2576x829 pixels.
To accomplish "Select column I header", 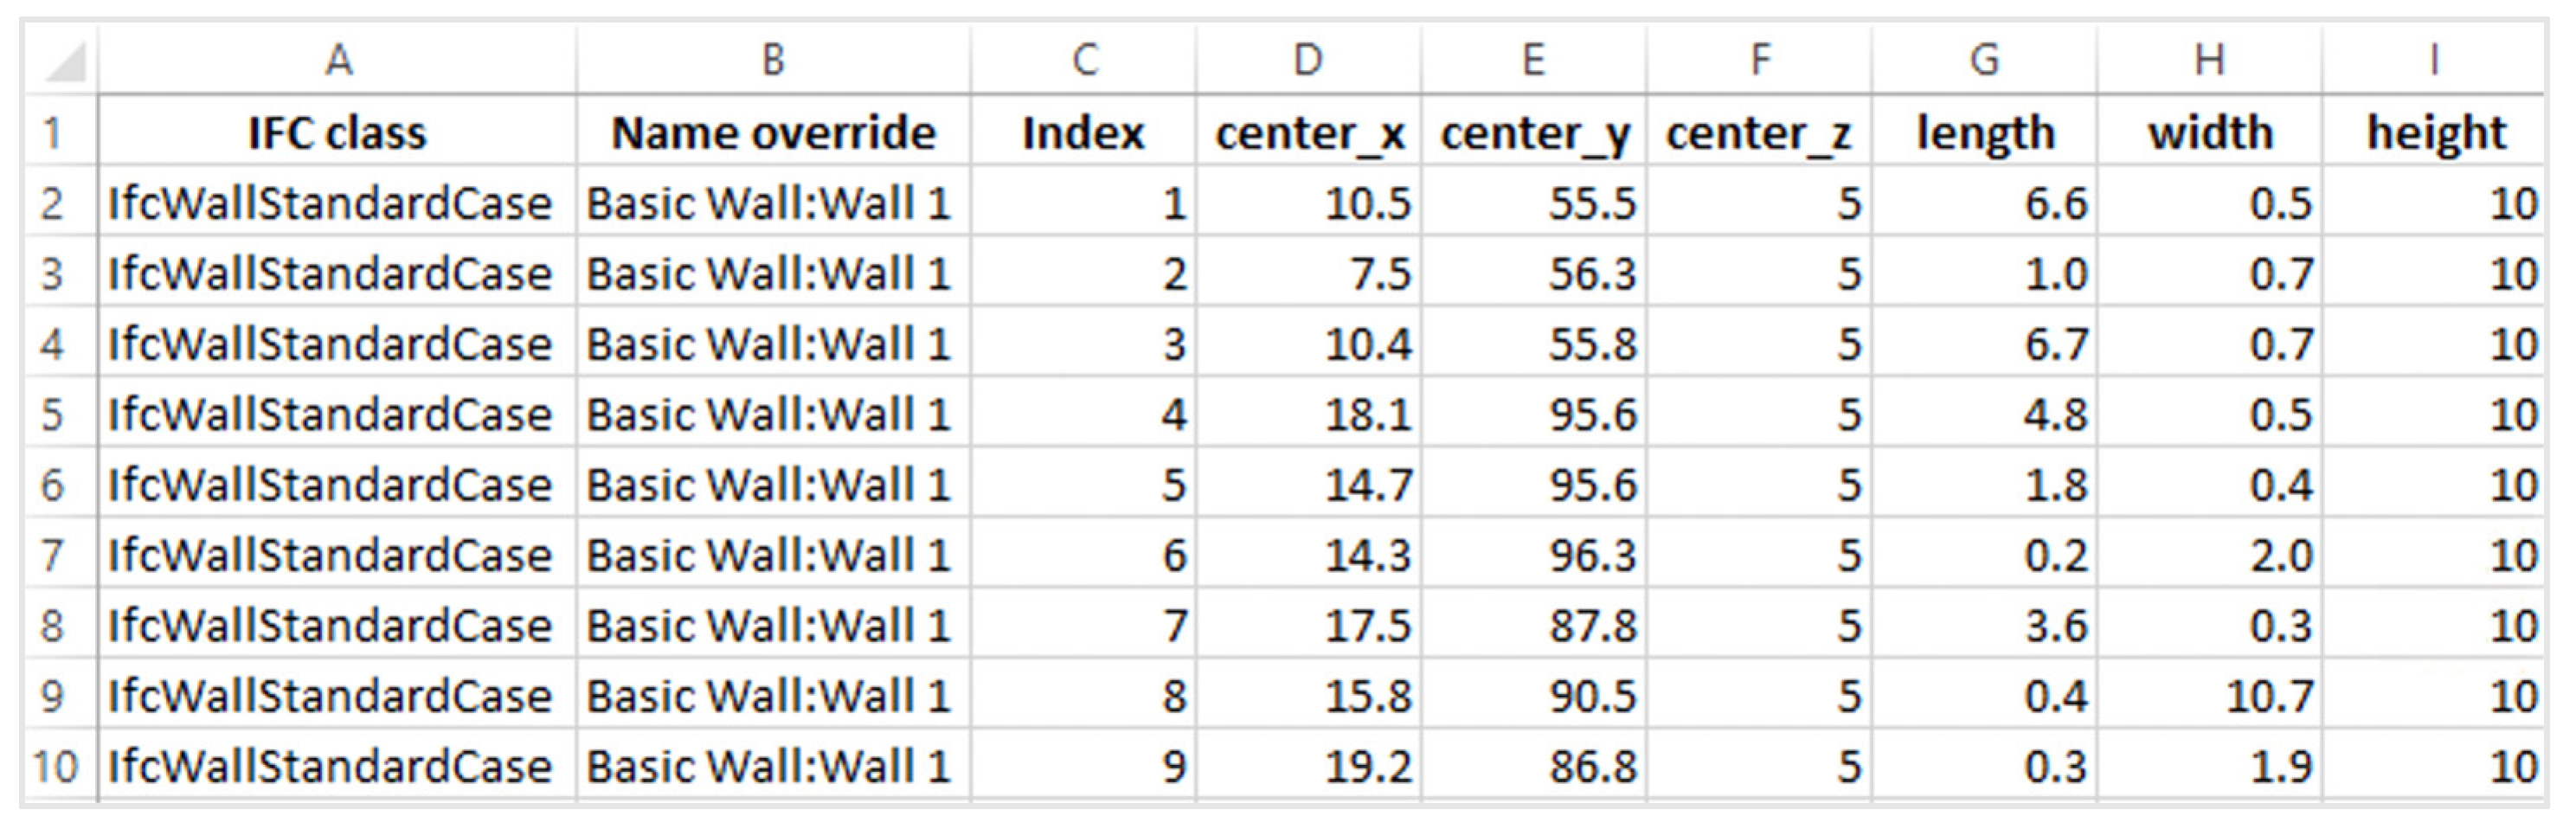I will pyautogui.click(x=2434, y=60).
